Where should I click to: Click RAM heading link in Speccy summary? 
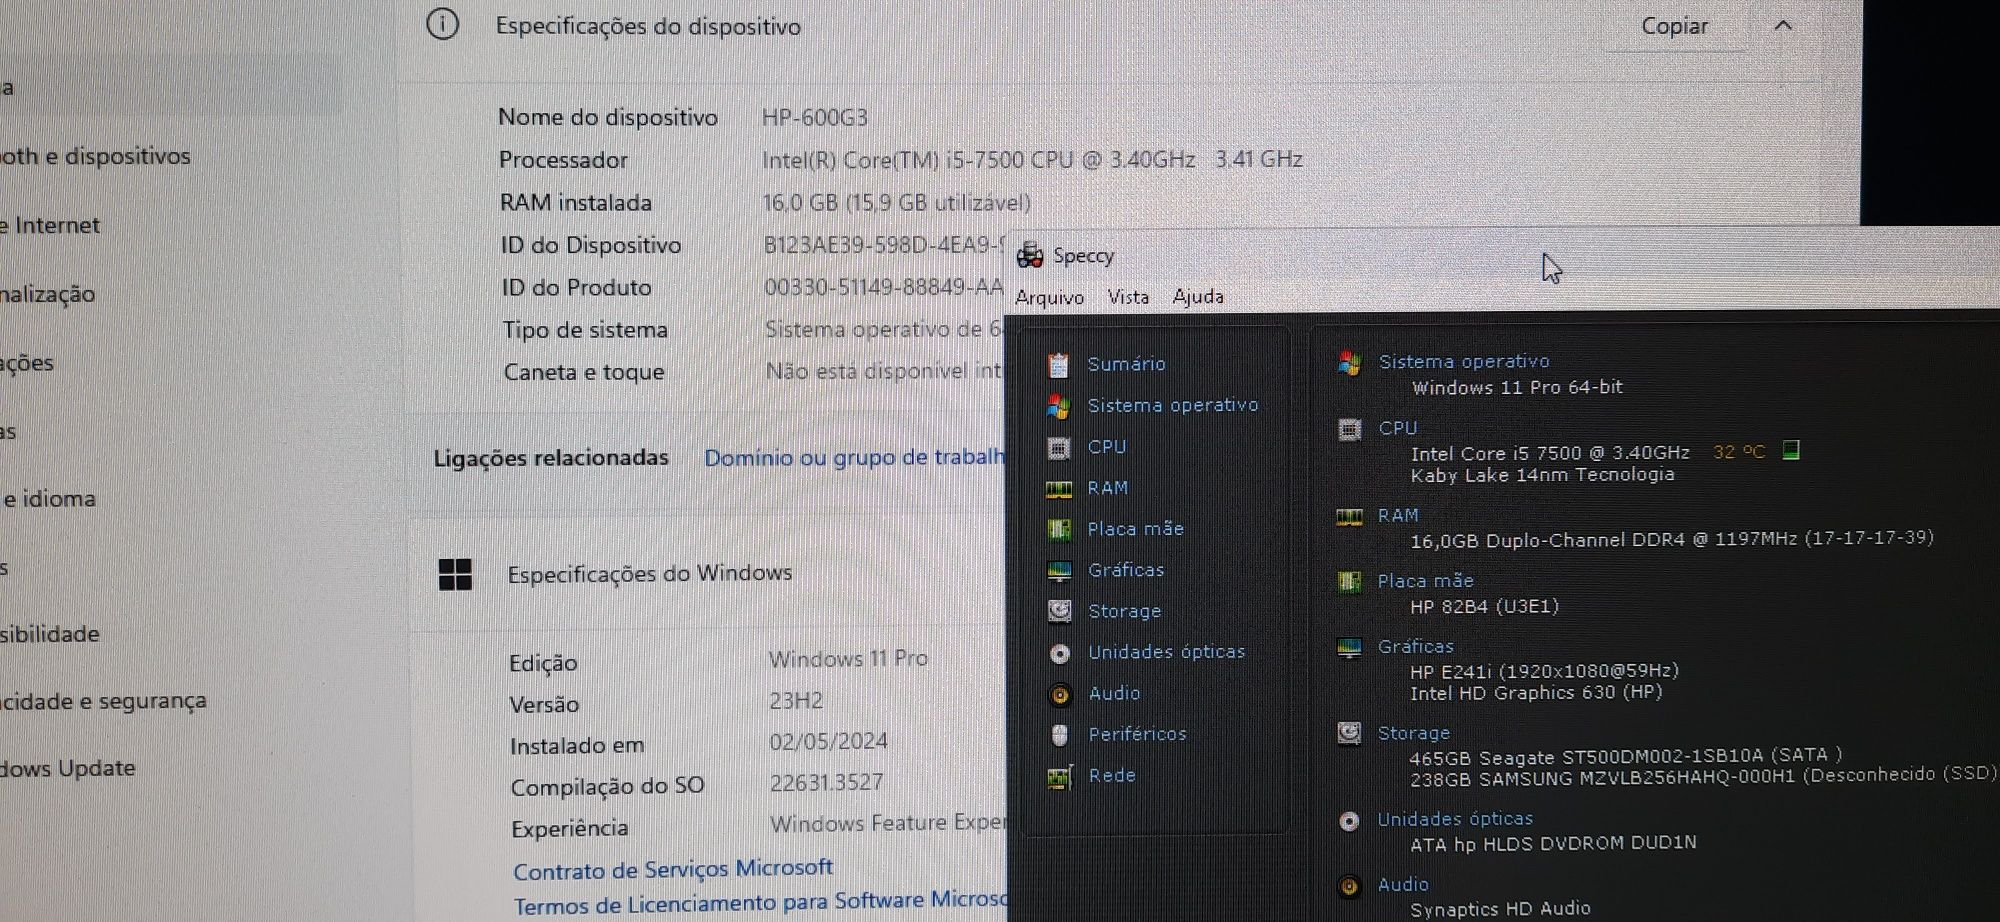click(1398, 515)
